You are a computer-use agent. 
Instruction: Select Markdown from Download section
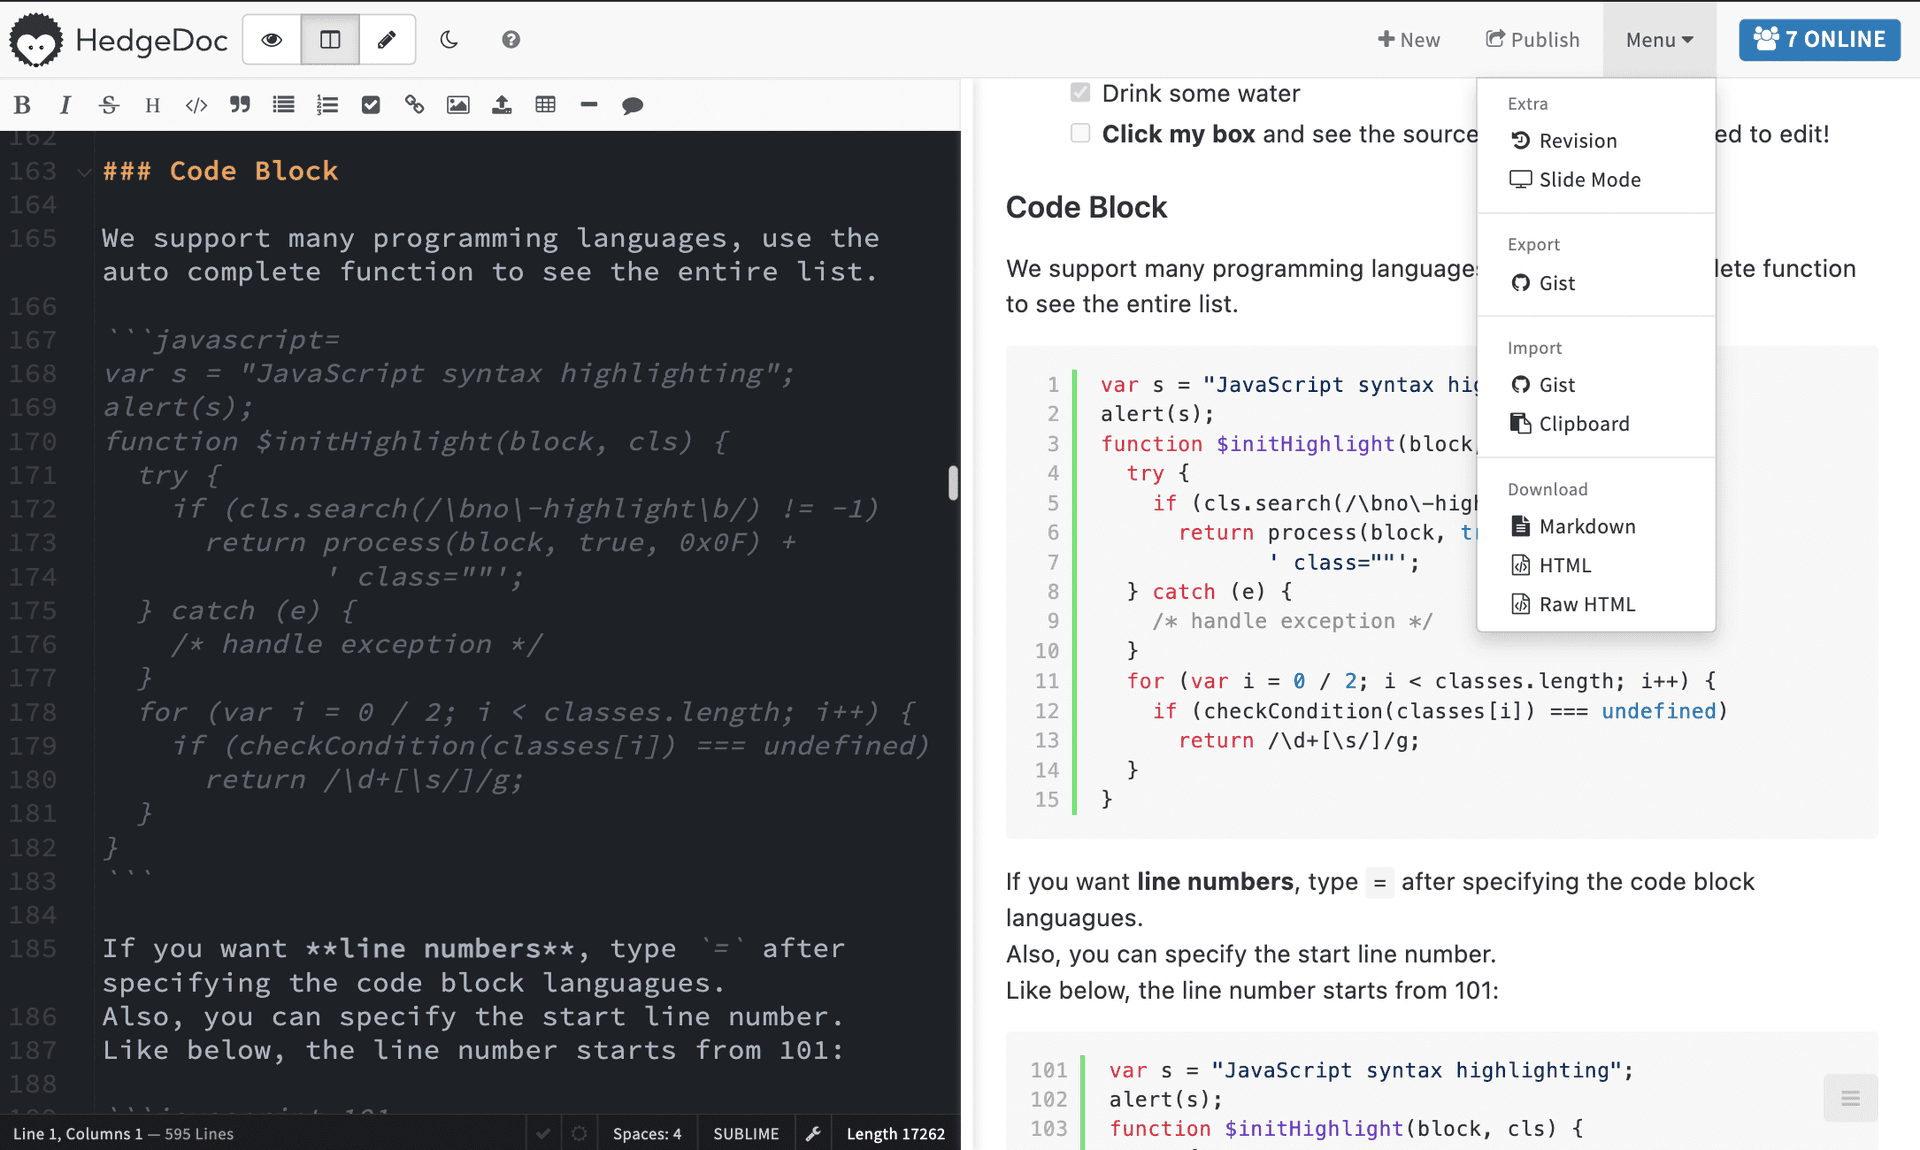[1586, 526]
